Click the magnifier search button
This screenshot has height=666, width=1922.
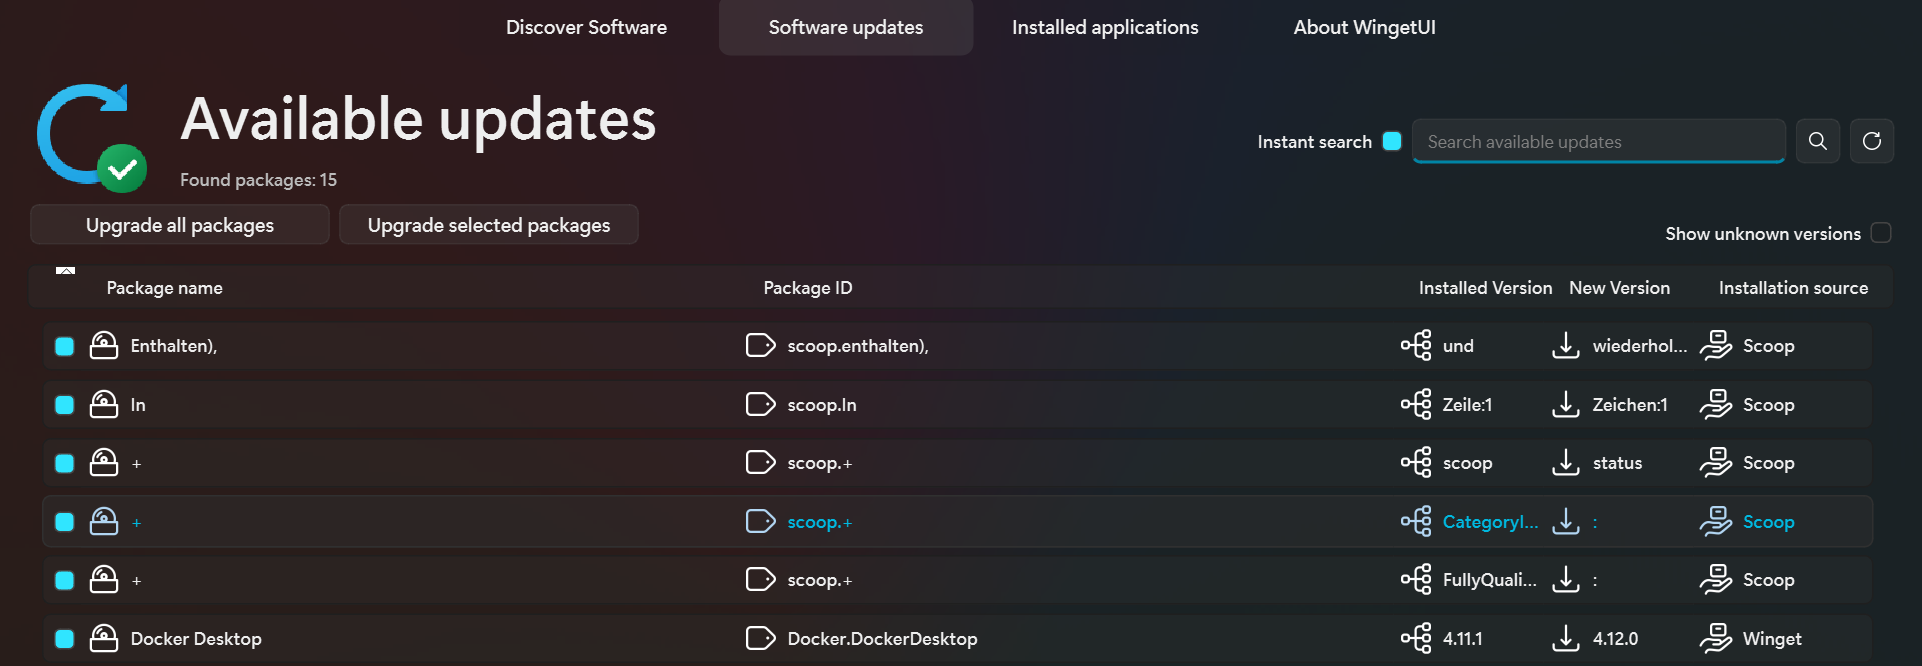coord(1818,141)
